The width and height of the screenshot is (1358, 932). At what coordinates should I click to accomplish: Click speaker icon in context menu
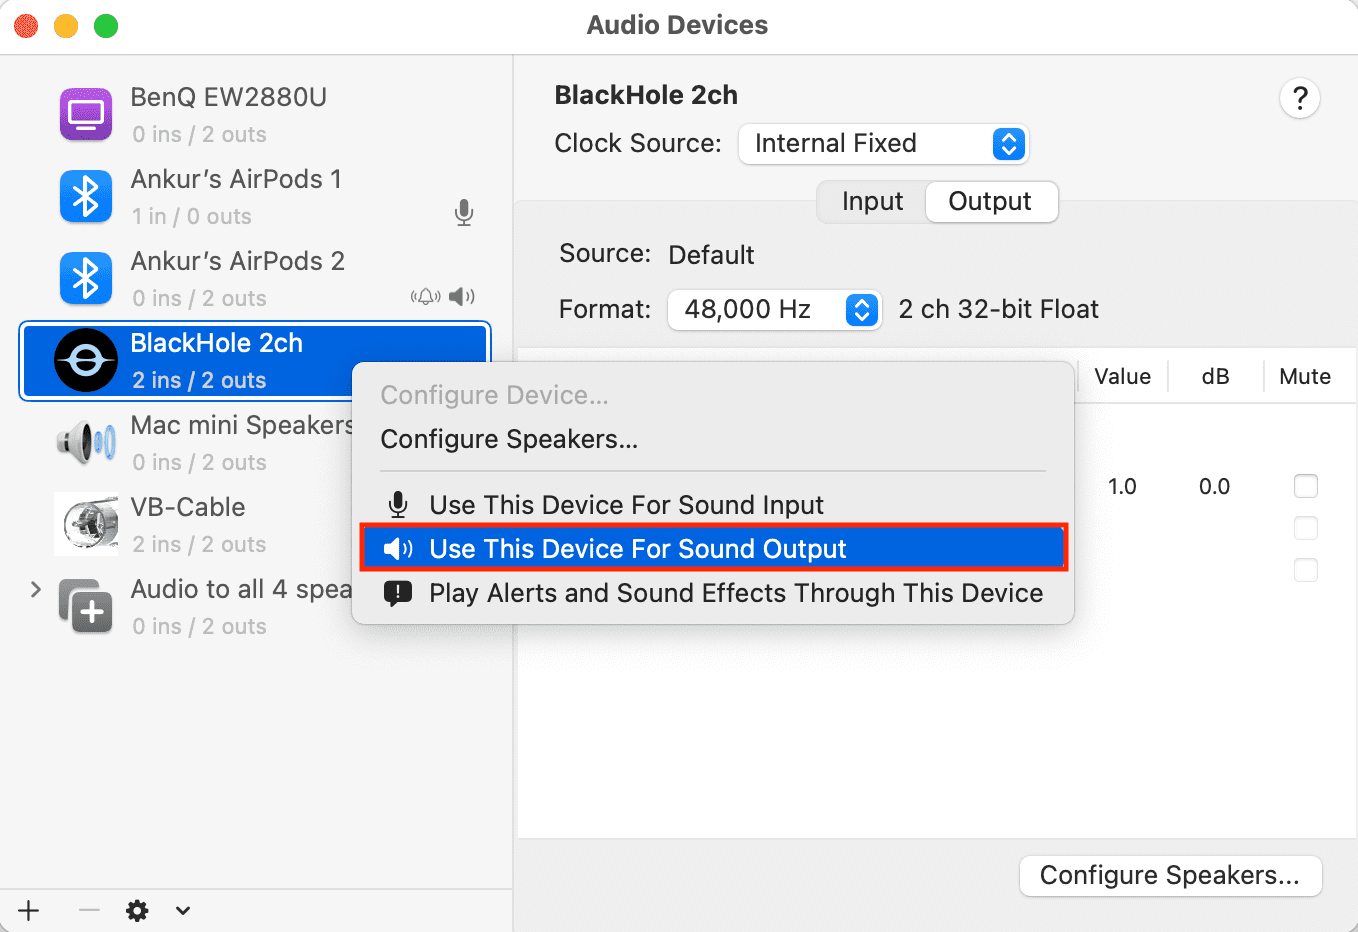point(398,548)
